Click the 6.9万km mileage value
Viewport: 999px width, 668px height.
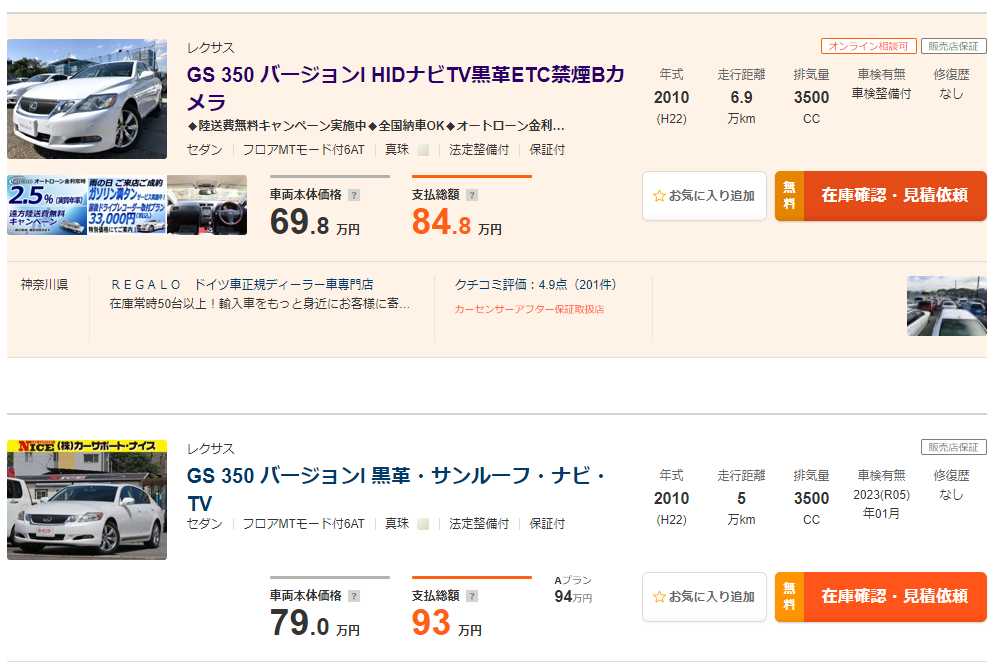741,106
